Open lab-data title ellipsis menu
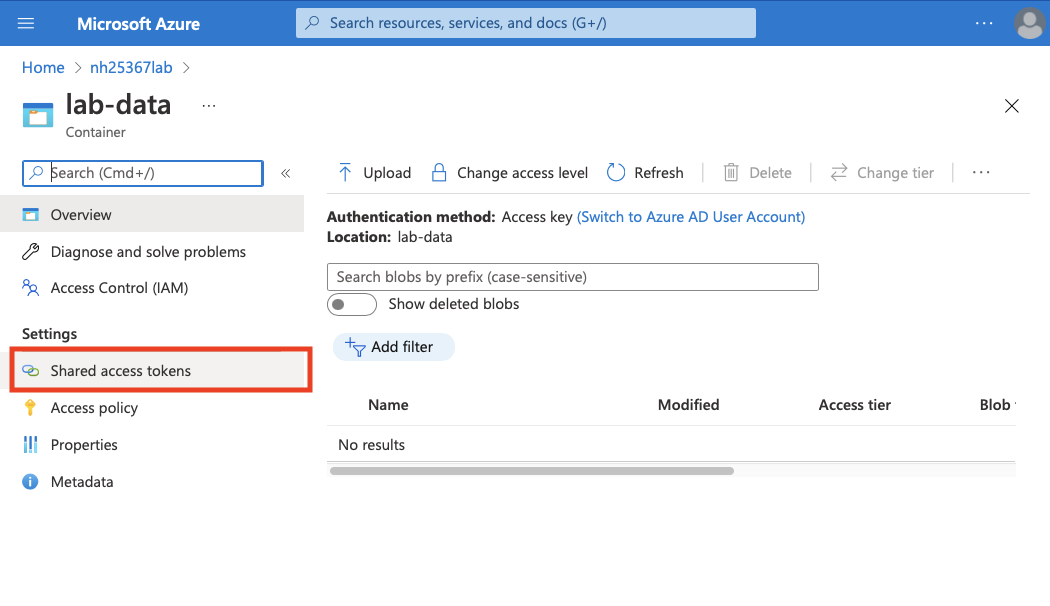The image size is (1050, 606). [208, 106]
